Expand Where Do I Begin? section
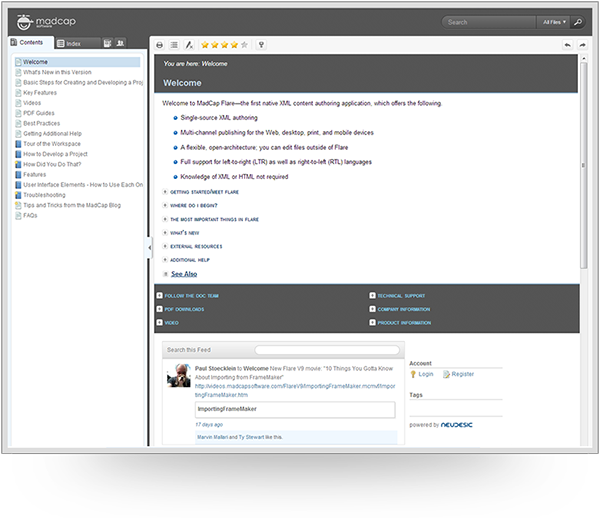Viewport: 600px width, 520px height. 190,205
